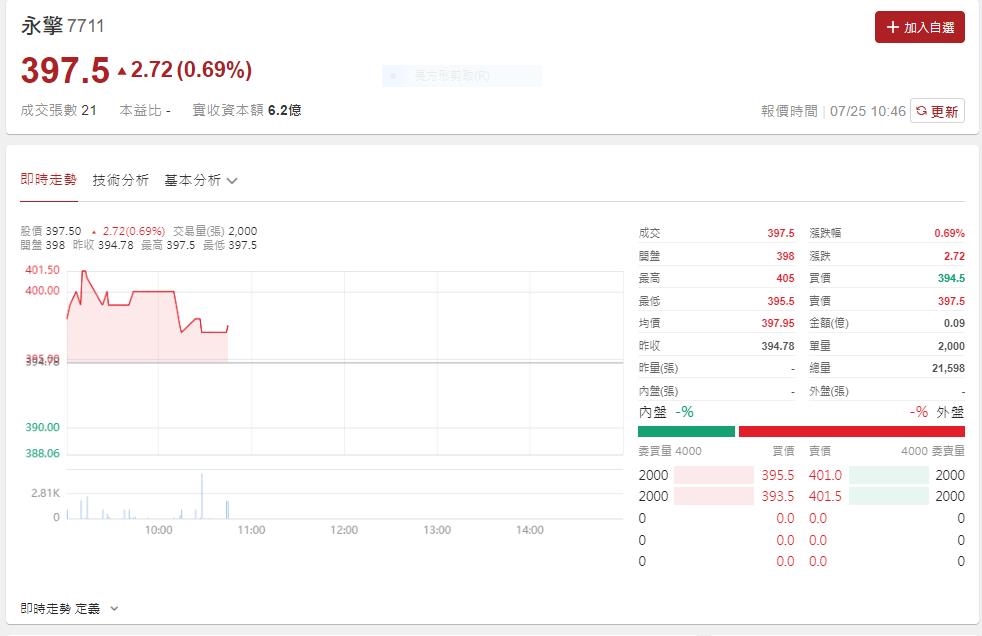Click the red 外盤 ratio bar
The height and width of the screenshot is (636, 982).
pos(851,431)
